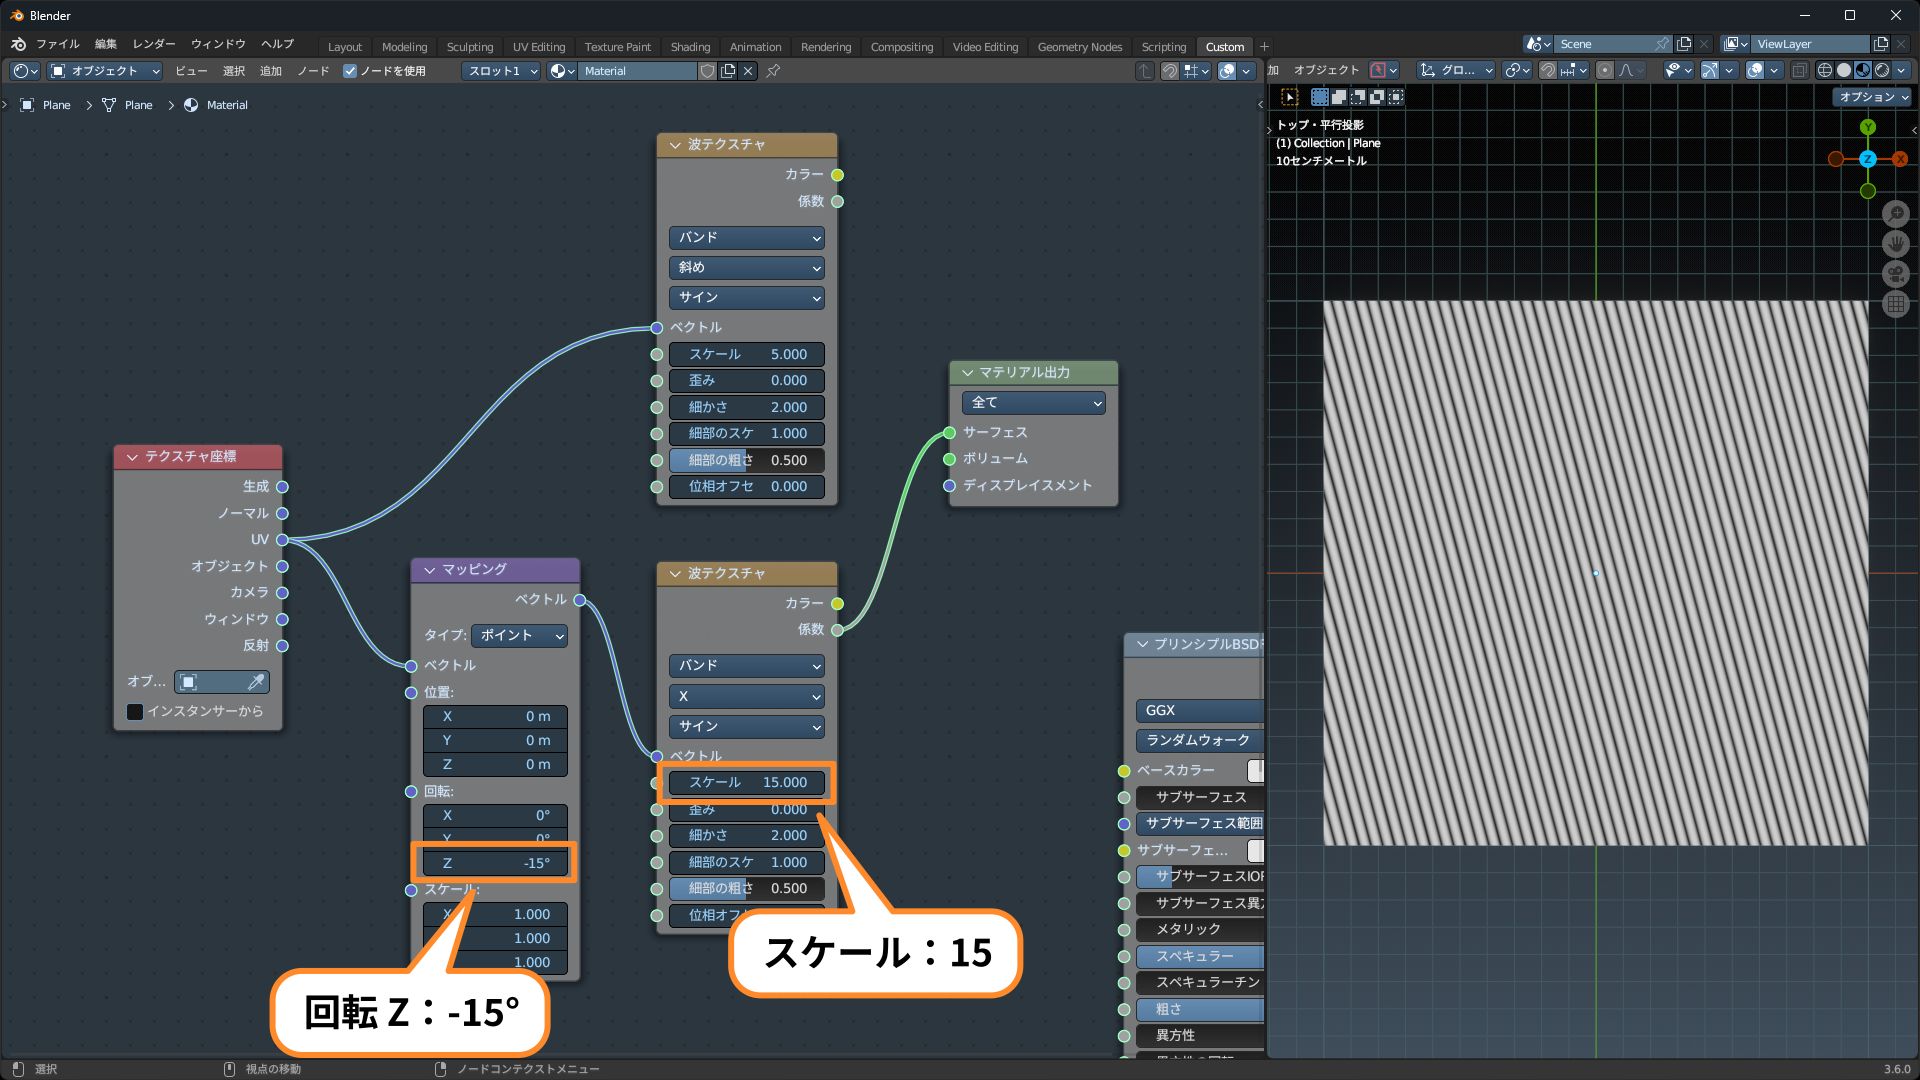Viewport: 1920px width, 1080px height.
Task: Click 'Plane' object in the breadcrumb
Action: (x=56, y=105)
